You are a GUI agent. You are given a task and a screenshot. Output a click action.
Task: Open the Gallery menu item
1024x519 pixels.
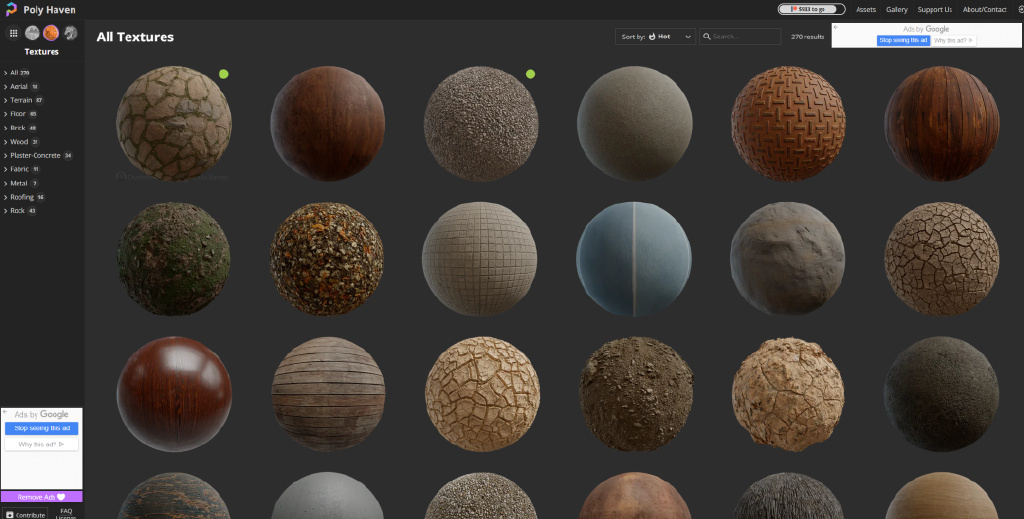click(896, 10)
